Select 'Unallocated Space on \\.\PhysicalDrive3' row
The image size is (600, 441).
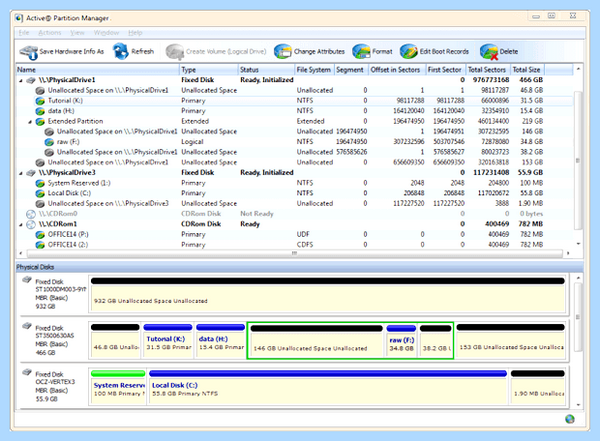tap(295, 204)
